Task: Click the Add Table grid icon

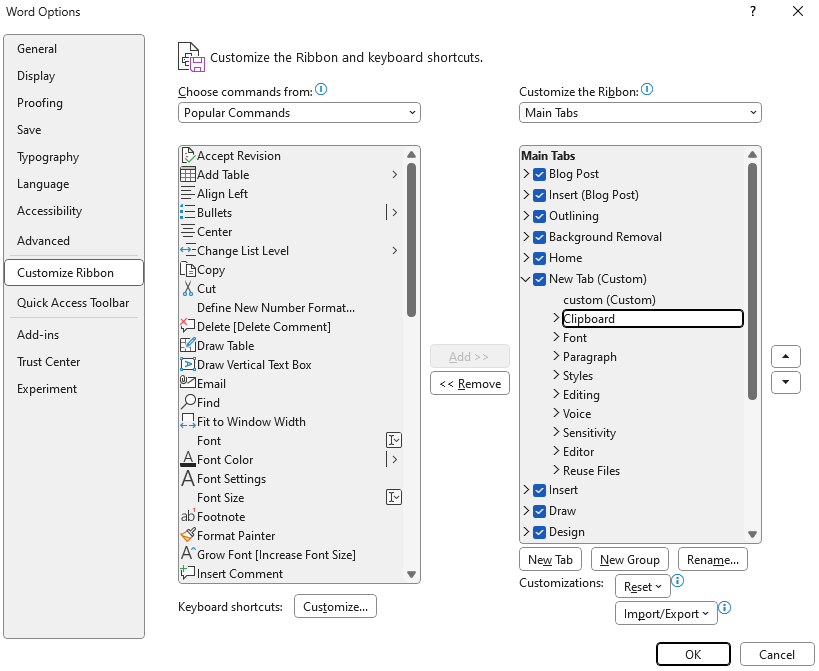Action: [188, 174]
